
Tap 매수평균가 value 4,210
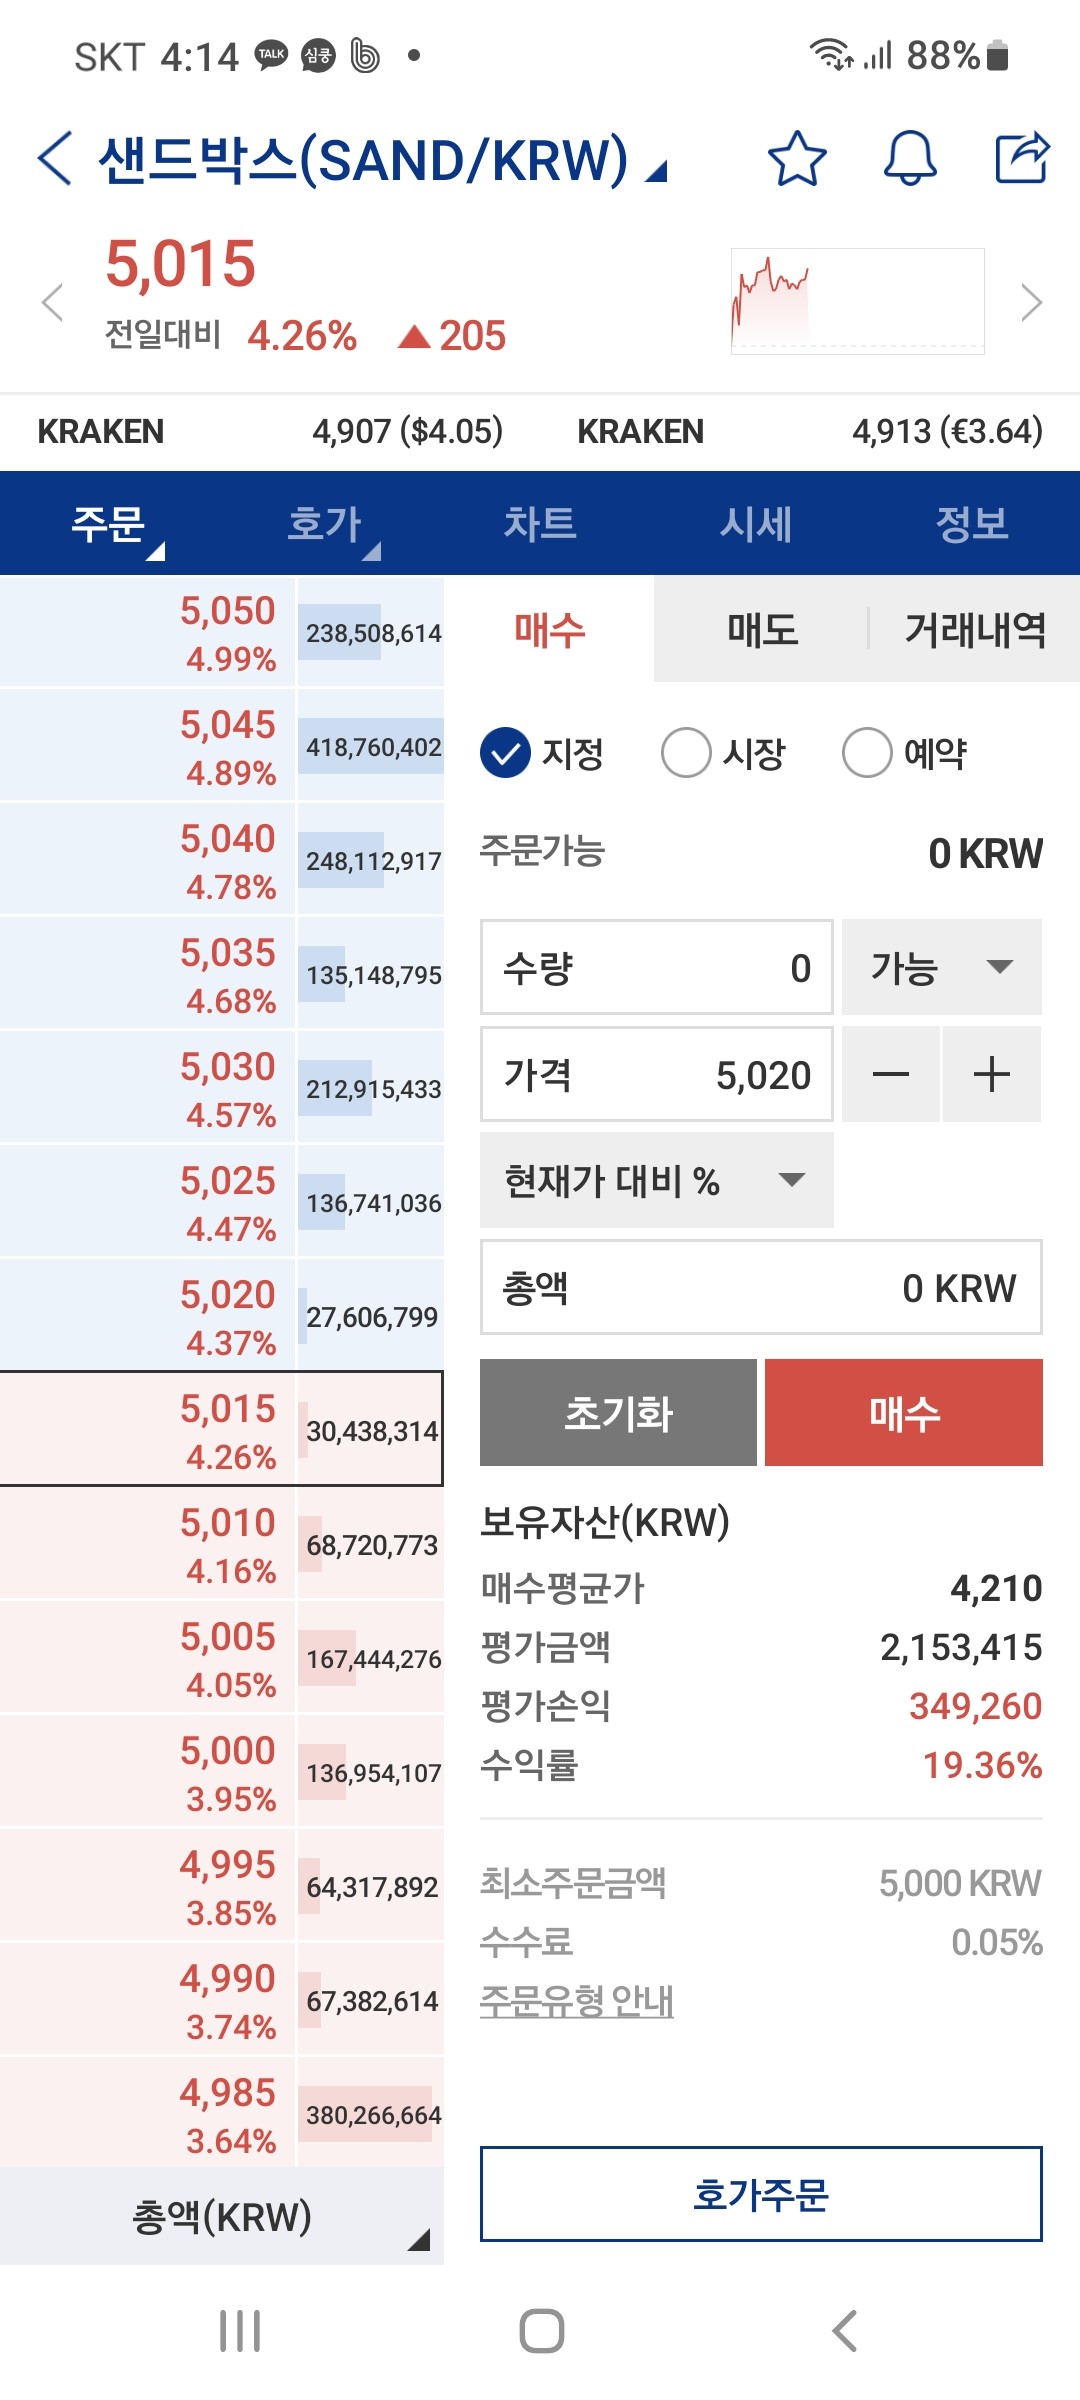(996, 1588)
